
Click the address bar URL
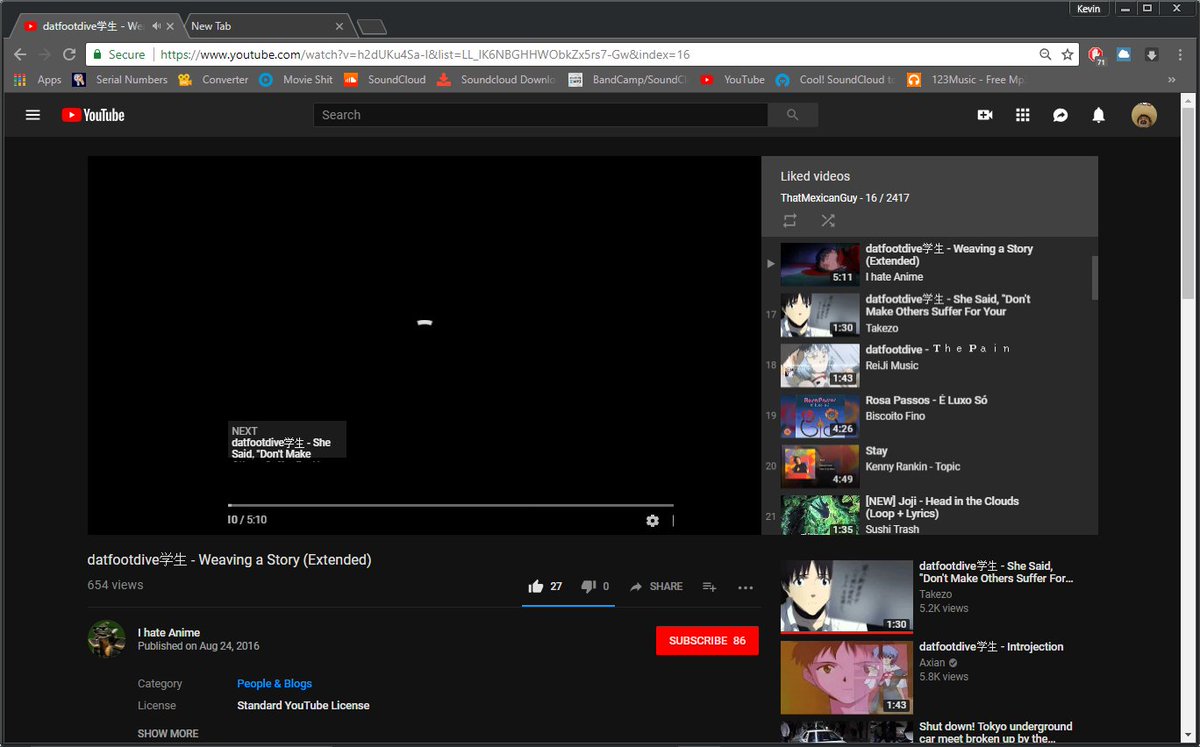(425, 55)
